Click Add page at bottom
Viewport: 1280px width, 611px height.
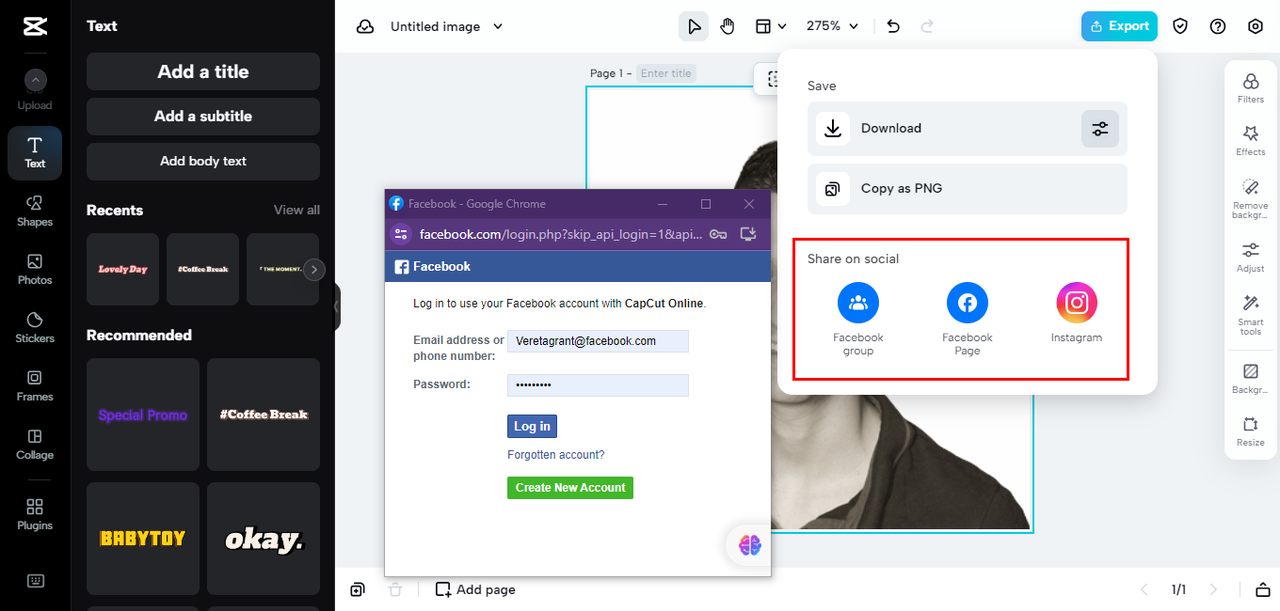point(475,590)
